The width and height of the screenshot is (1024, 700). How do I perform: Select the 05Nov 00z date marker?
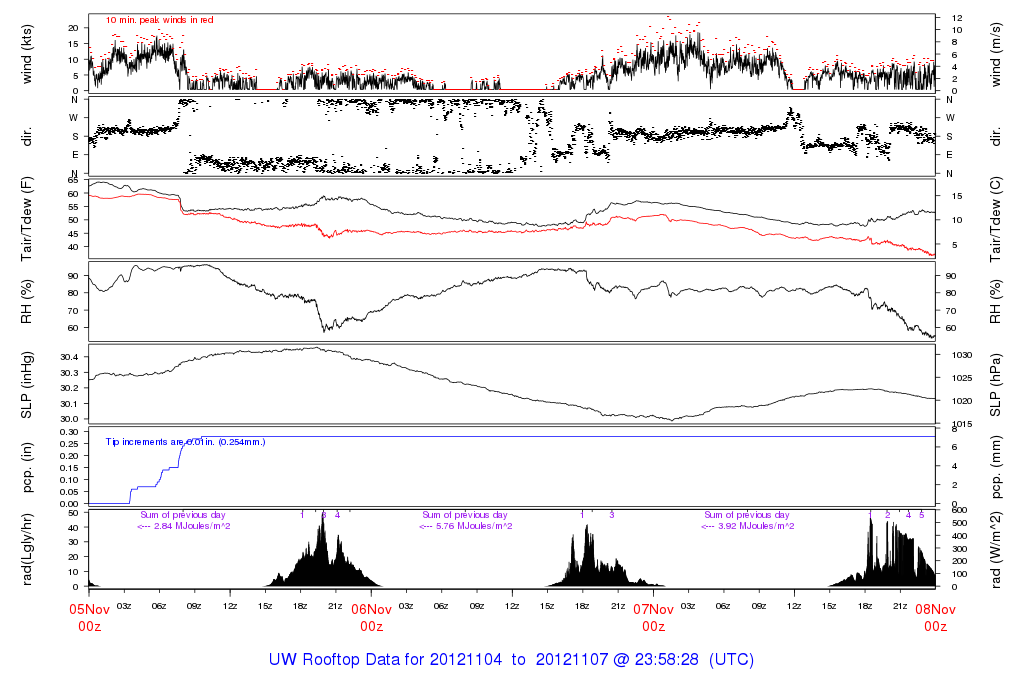tap(89, 617)
